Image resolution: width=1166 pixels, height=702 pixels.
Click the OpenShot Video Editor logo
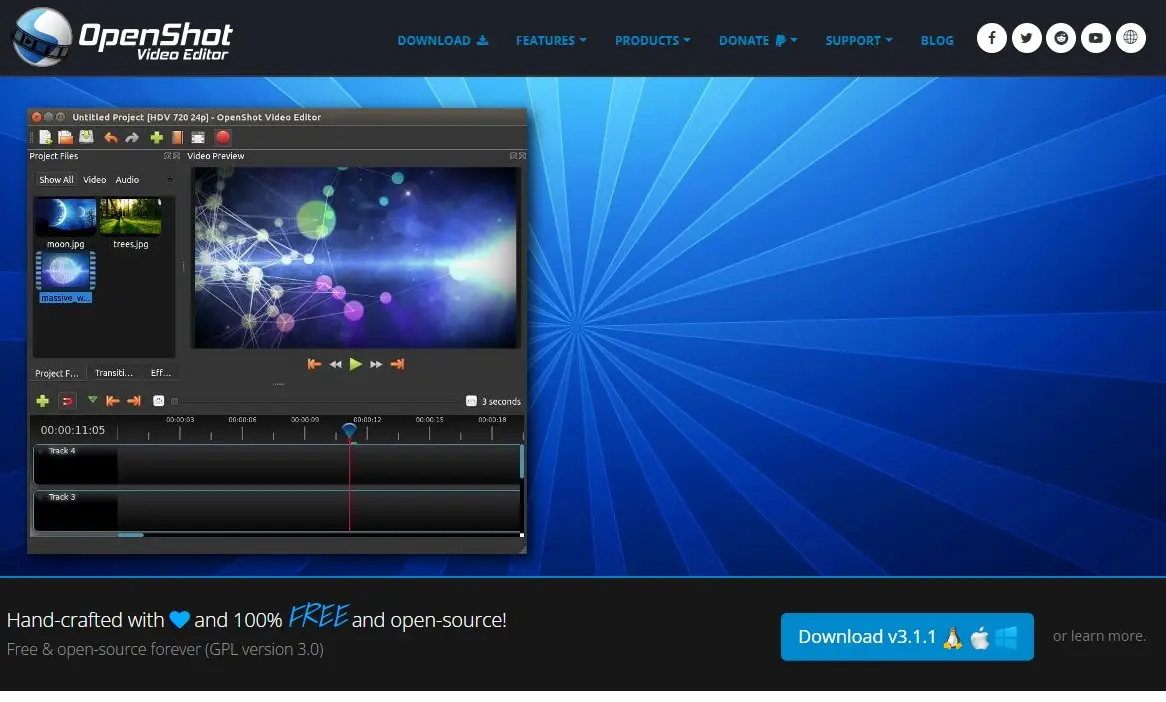(123, 37)
